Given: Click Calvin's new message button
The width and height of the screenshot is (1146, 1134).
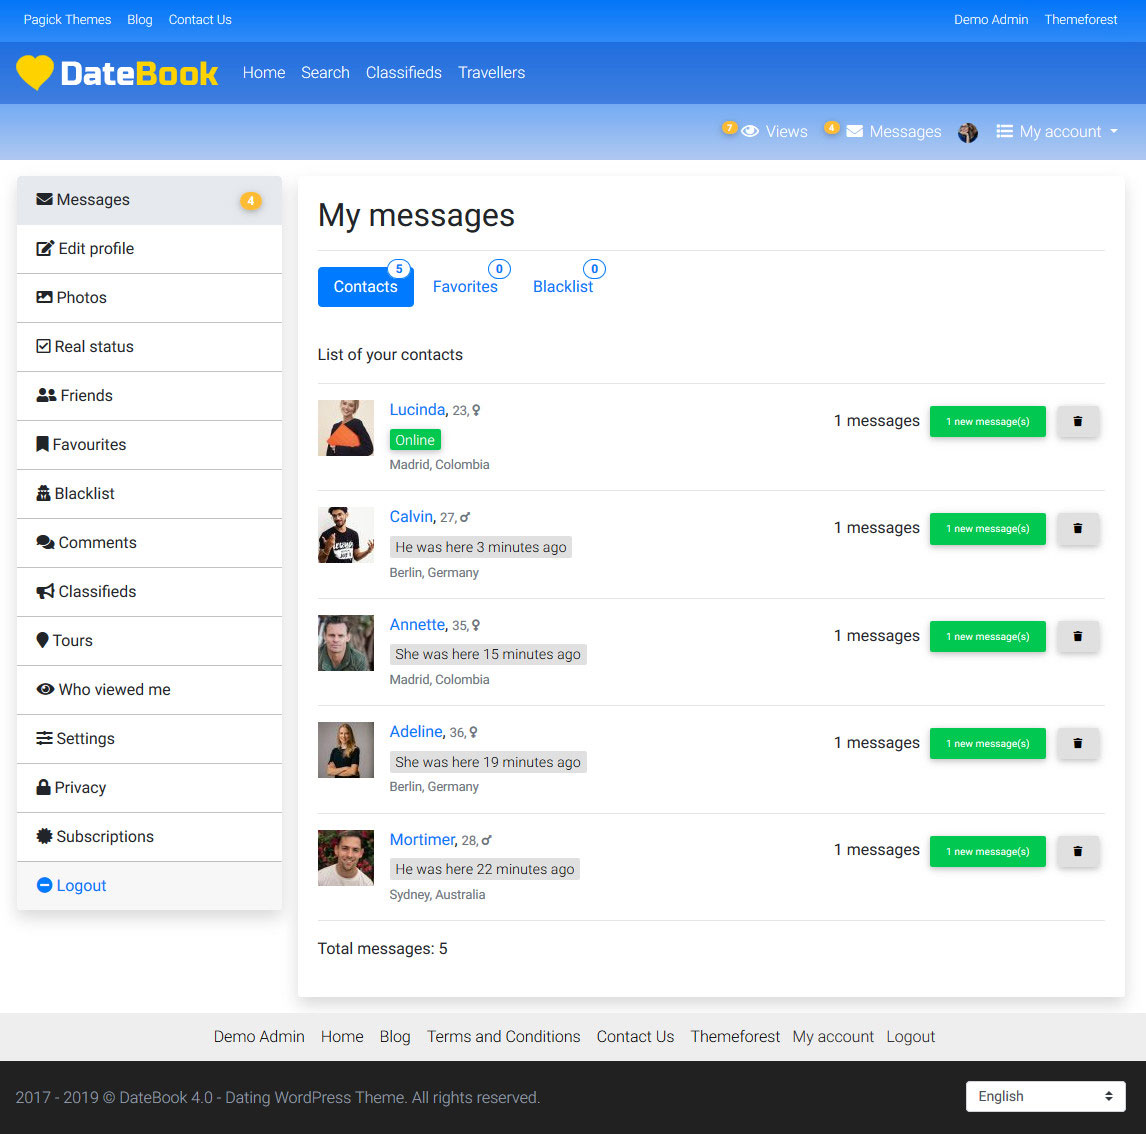Looking at the screenshot, I should 987,528.
